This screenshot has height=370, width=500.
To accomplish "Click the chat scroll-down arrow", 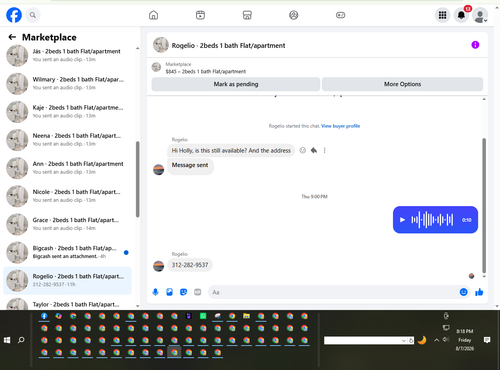I will [x=484, y=276].
